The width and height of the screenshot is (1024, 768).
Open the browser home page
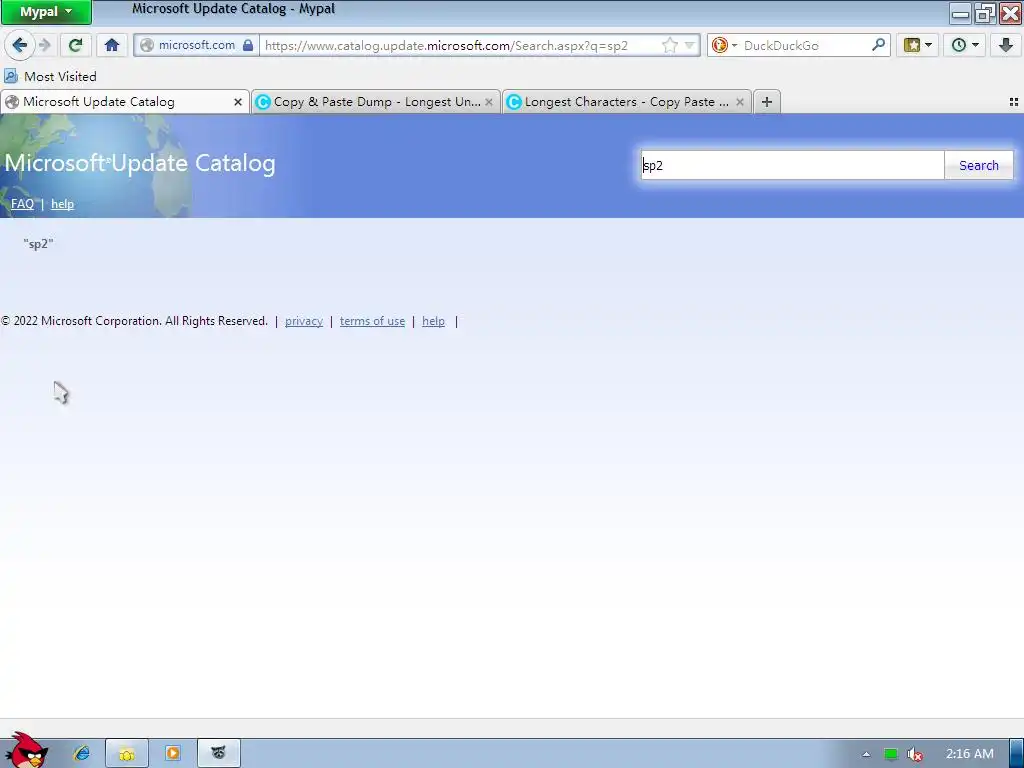click(x=112, y=45)
